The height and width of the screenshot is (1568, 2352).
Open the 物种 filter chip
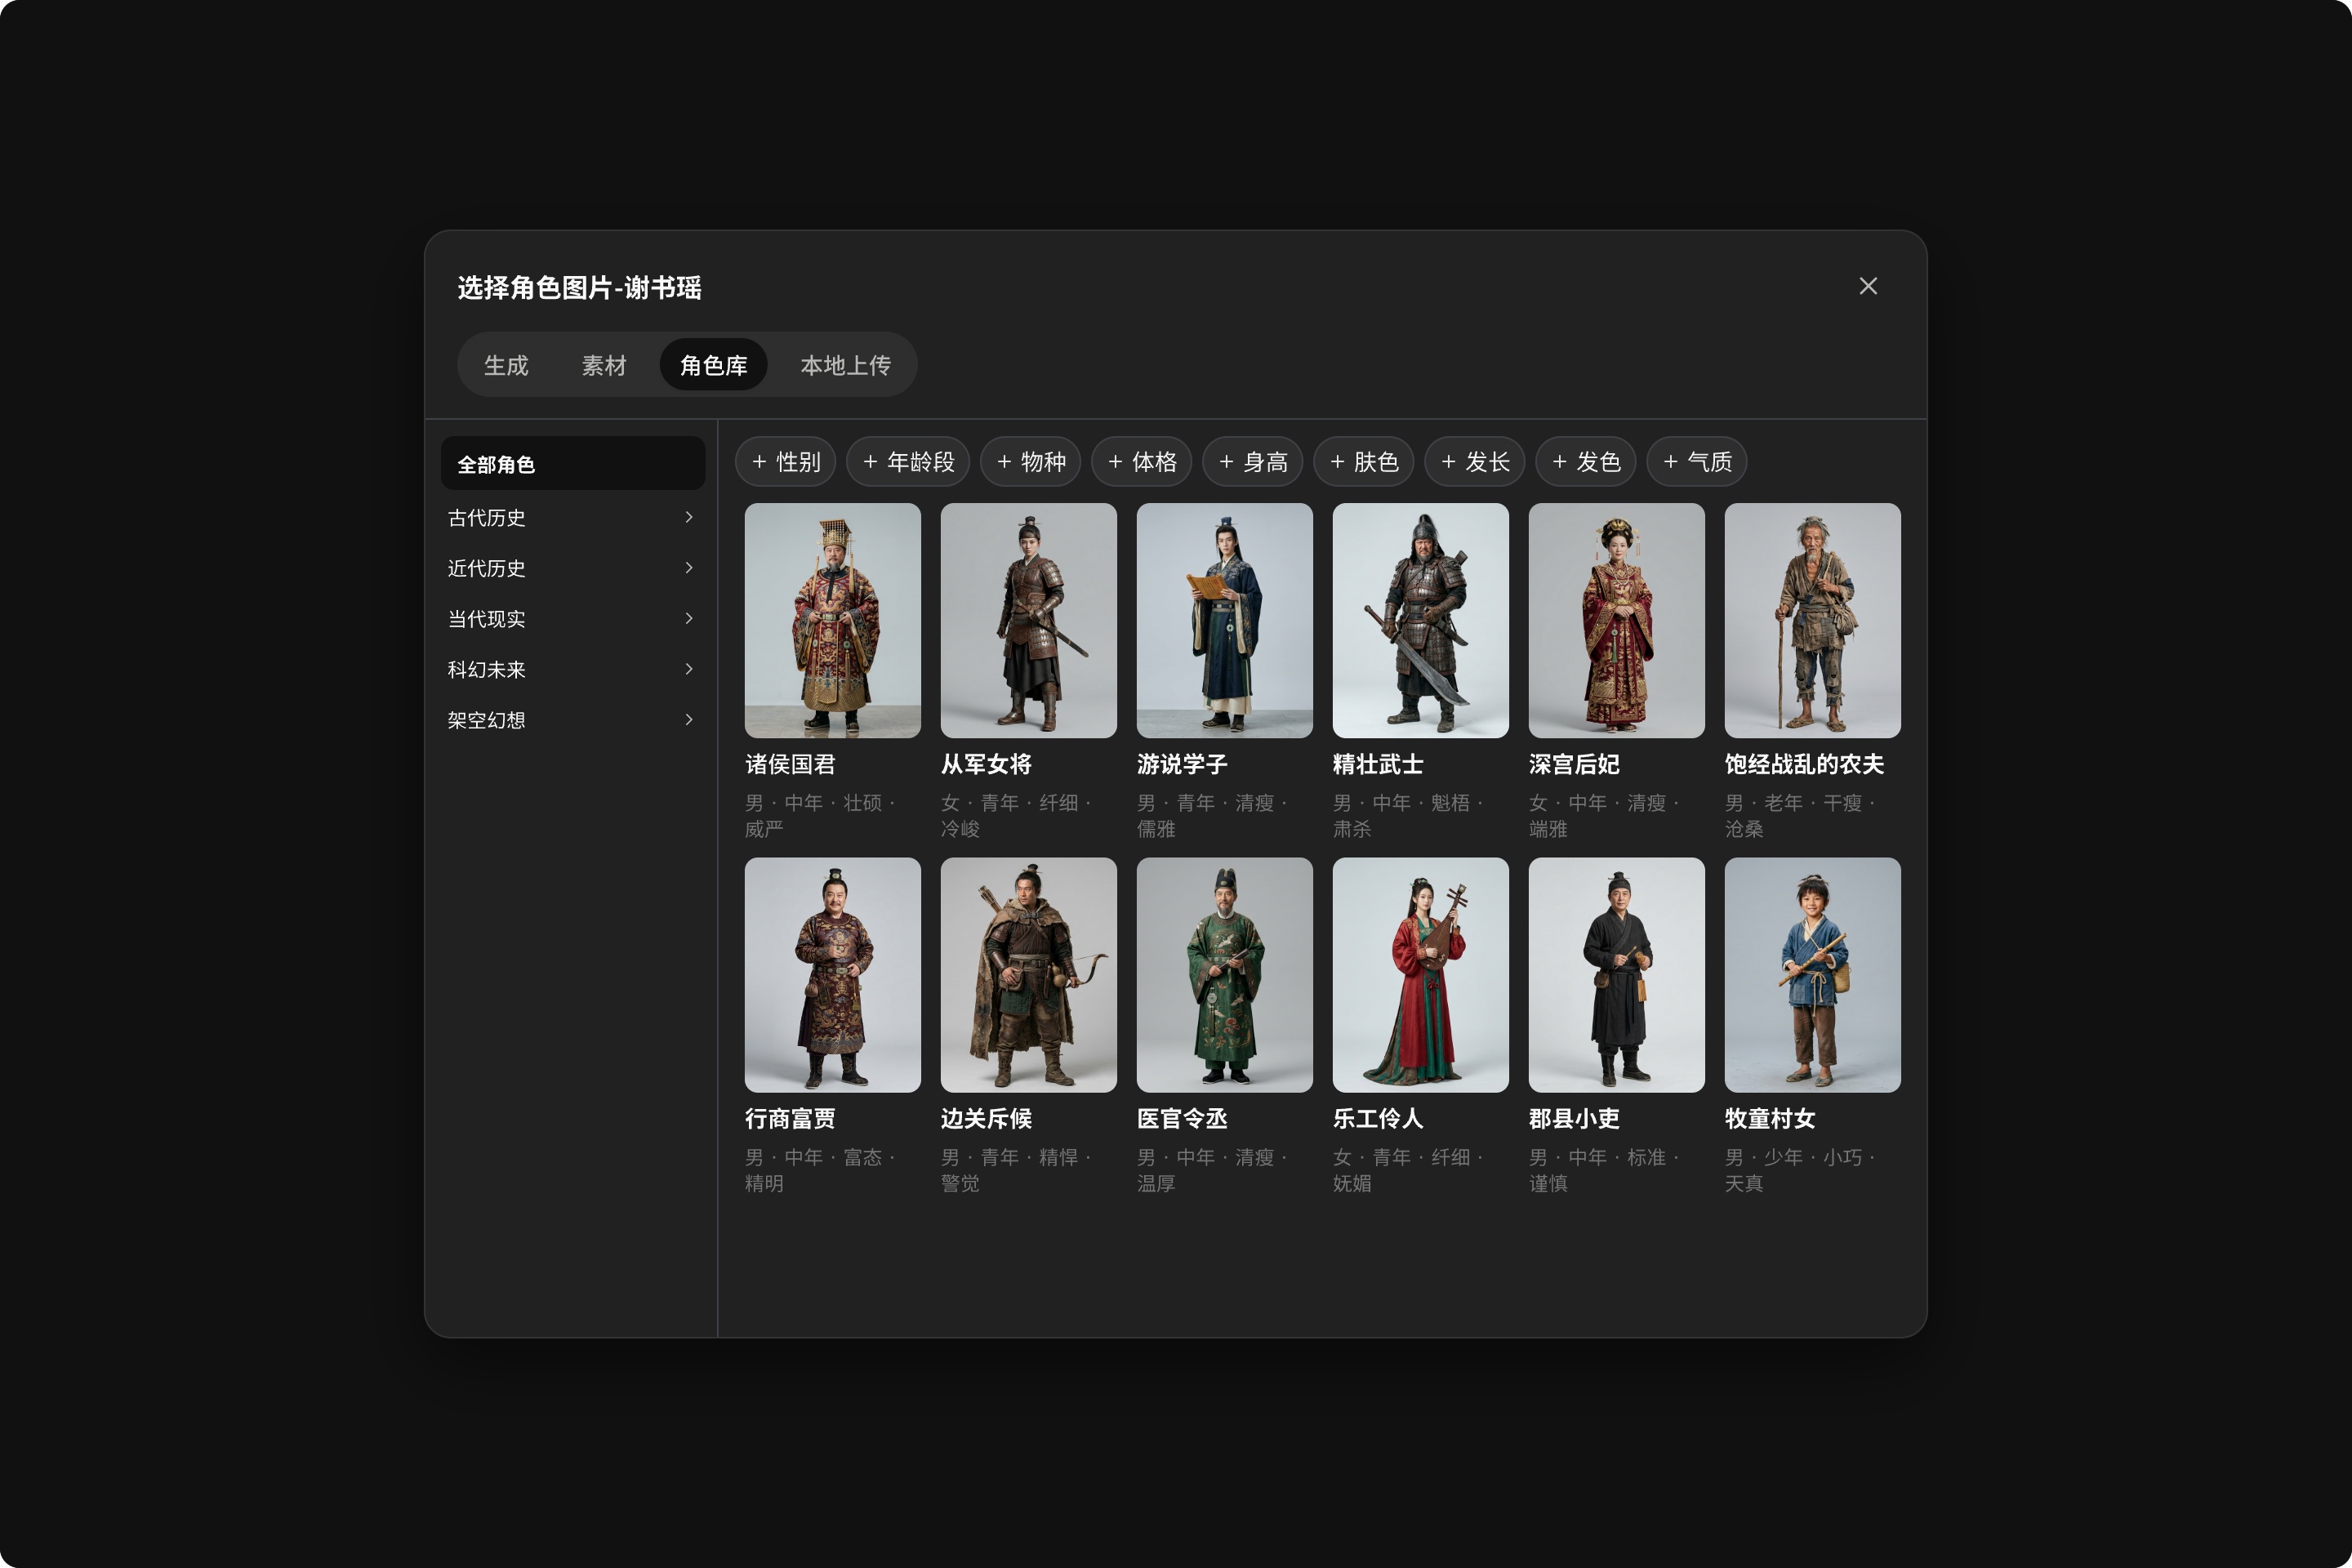coord(1031,462)
